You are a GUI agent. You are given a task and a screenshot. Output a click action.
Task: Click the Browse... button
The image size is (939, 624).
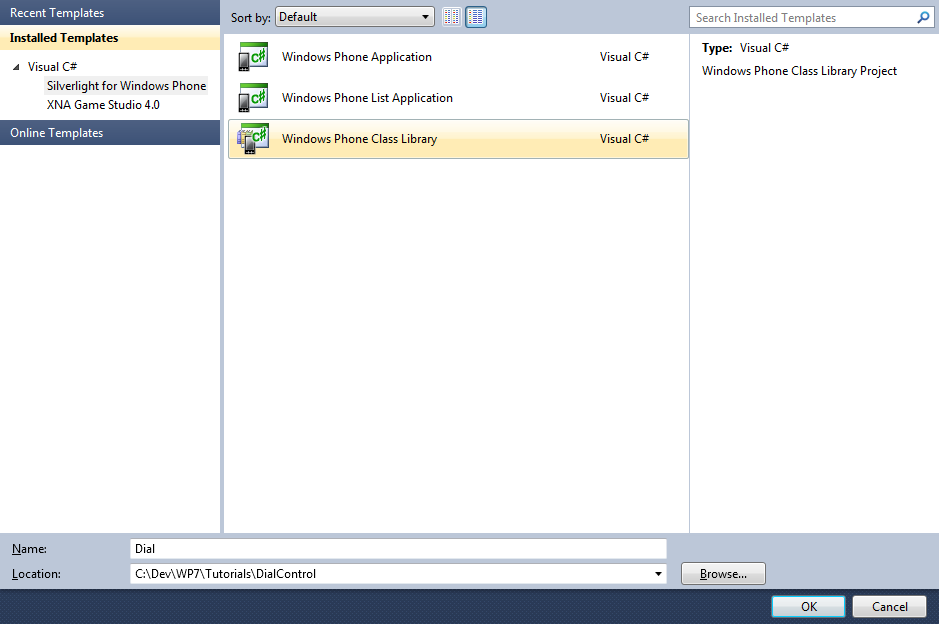point(723,574)
